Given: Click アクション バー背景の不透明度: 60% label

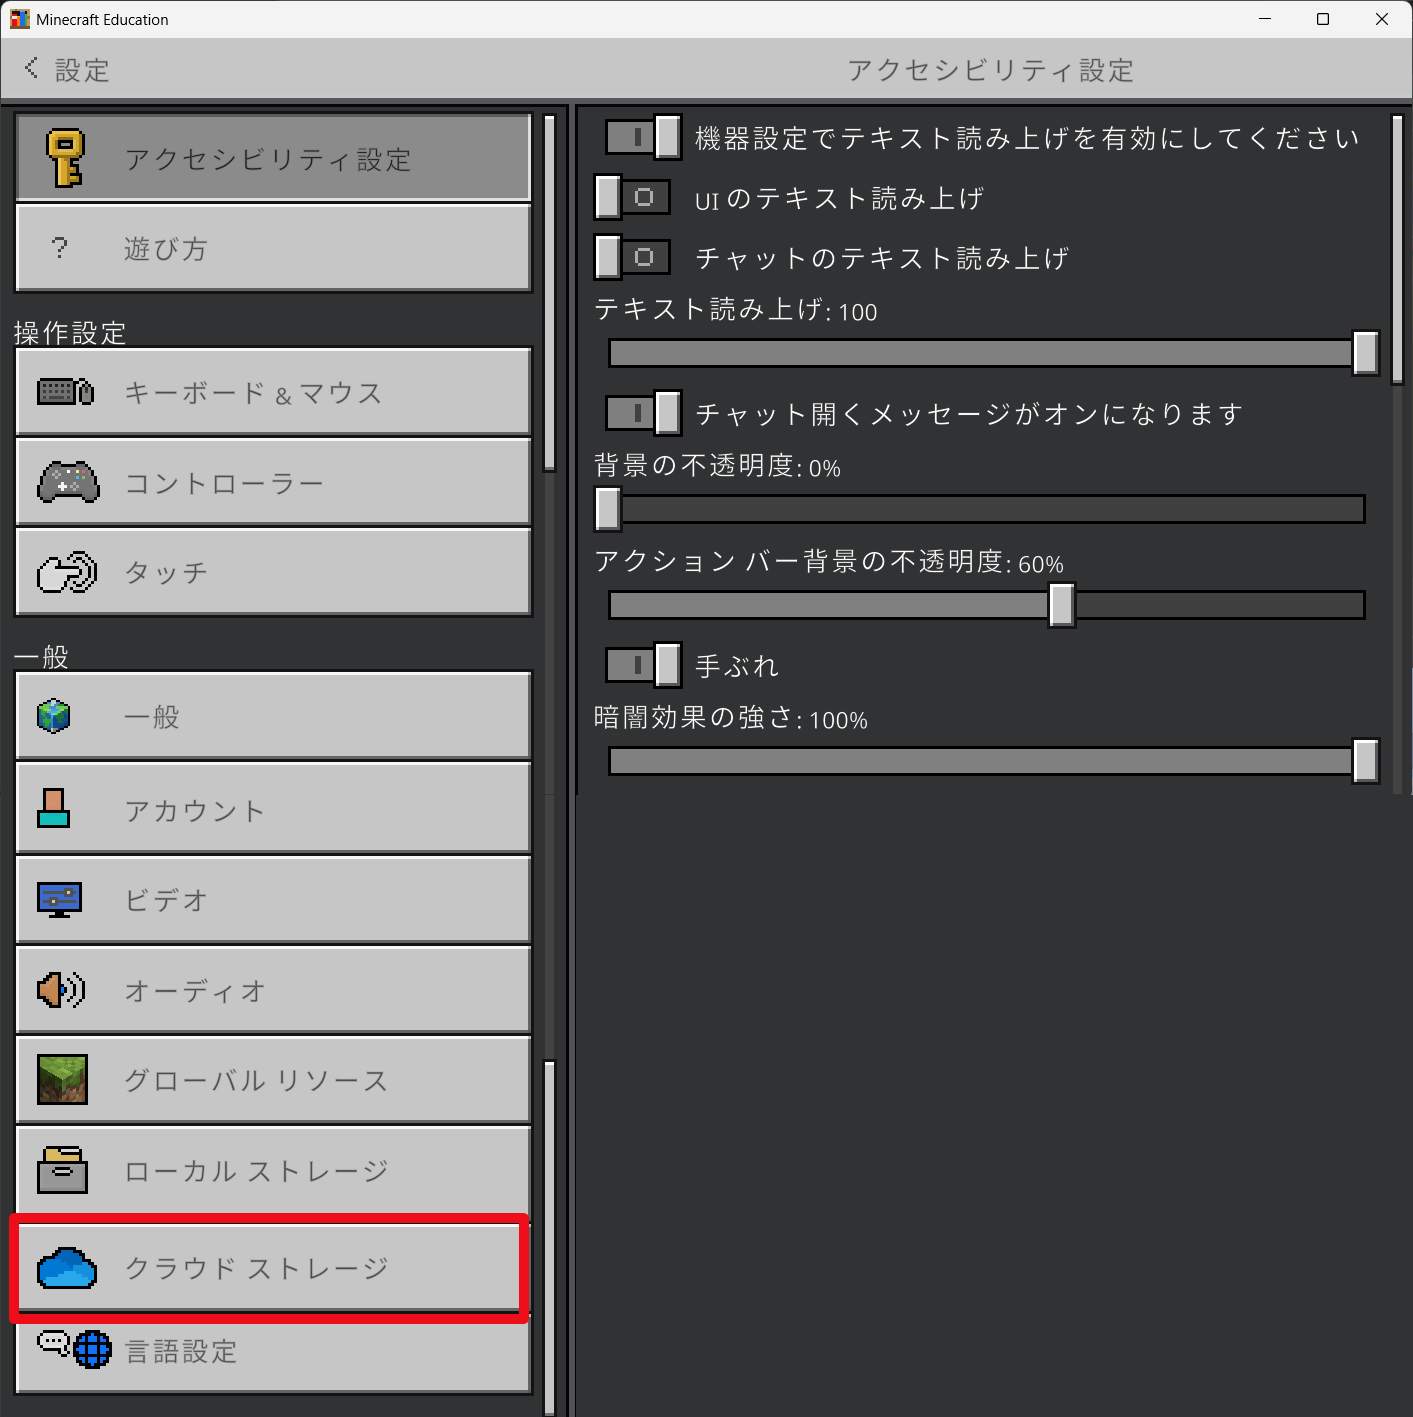Looking at the screenshot, I should point(829,562).
